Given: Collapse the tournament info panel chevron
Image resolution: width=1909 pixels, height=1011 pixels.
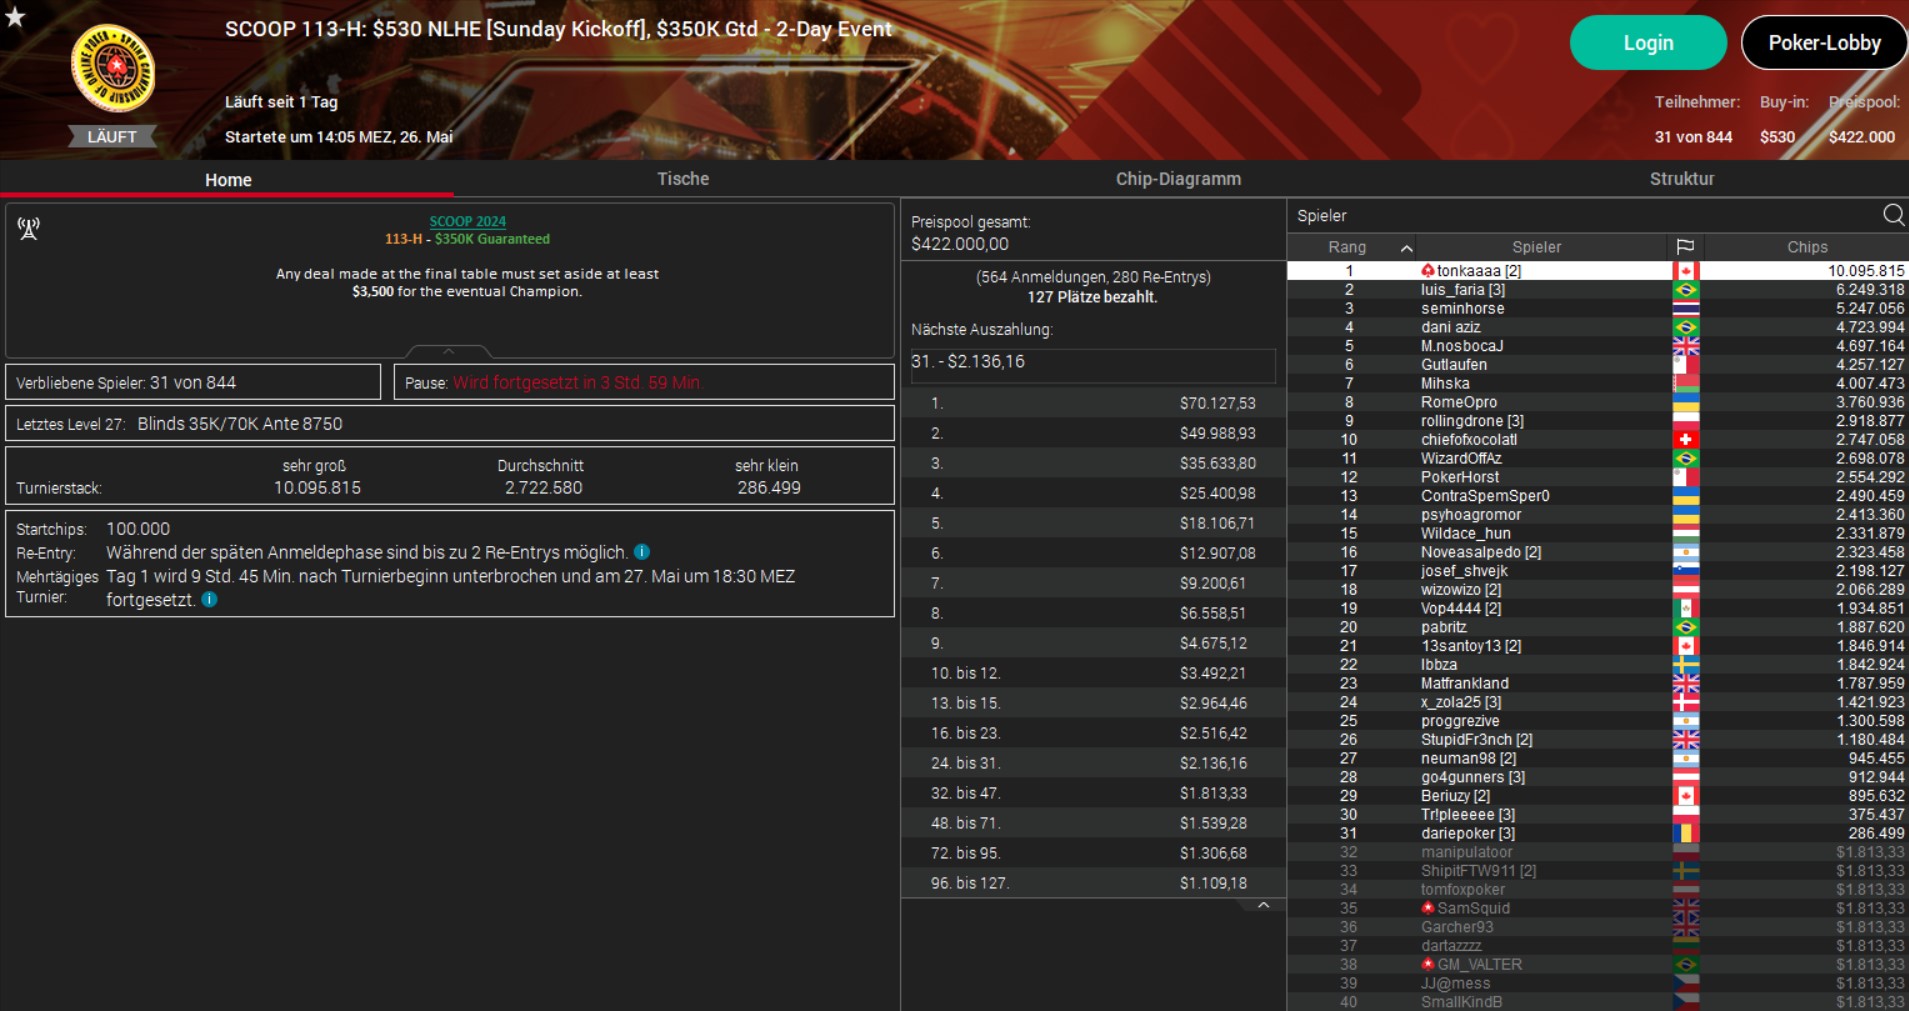Looking at the screenshot, I should [448, 351].
